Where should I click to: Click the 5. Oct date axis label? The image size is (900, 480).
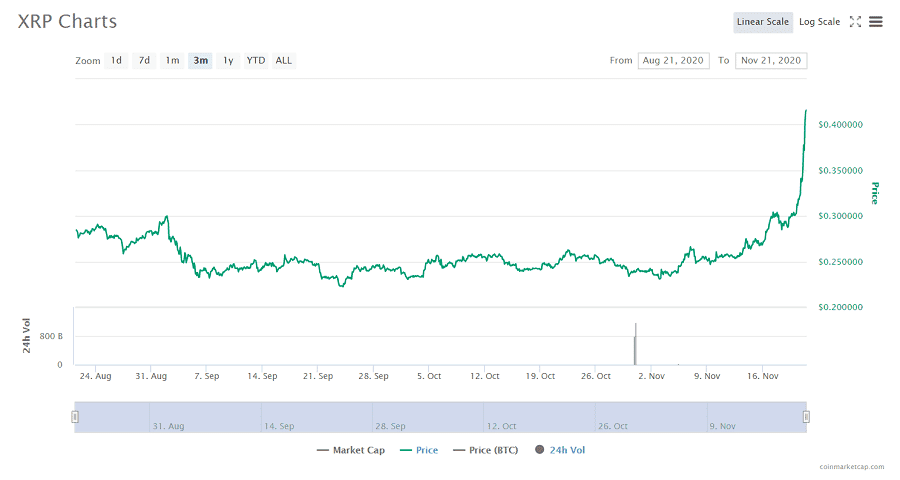point(429,376)
